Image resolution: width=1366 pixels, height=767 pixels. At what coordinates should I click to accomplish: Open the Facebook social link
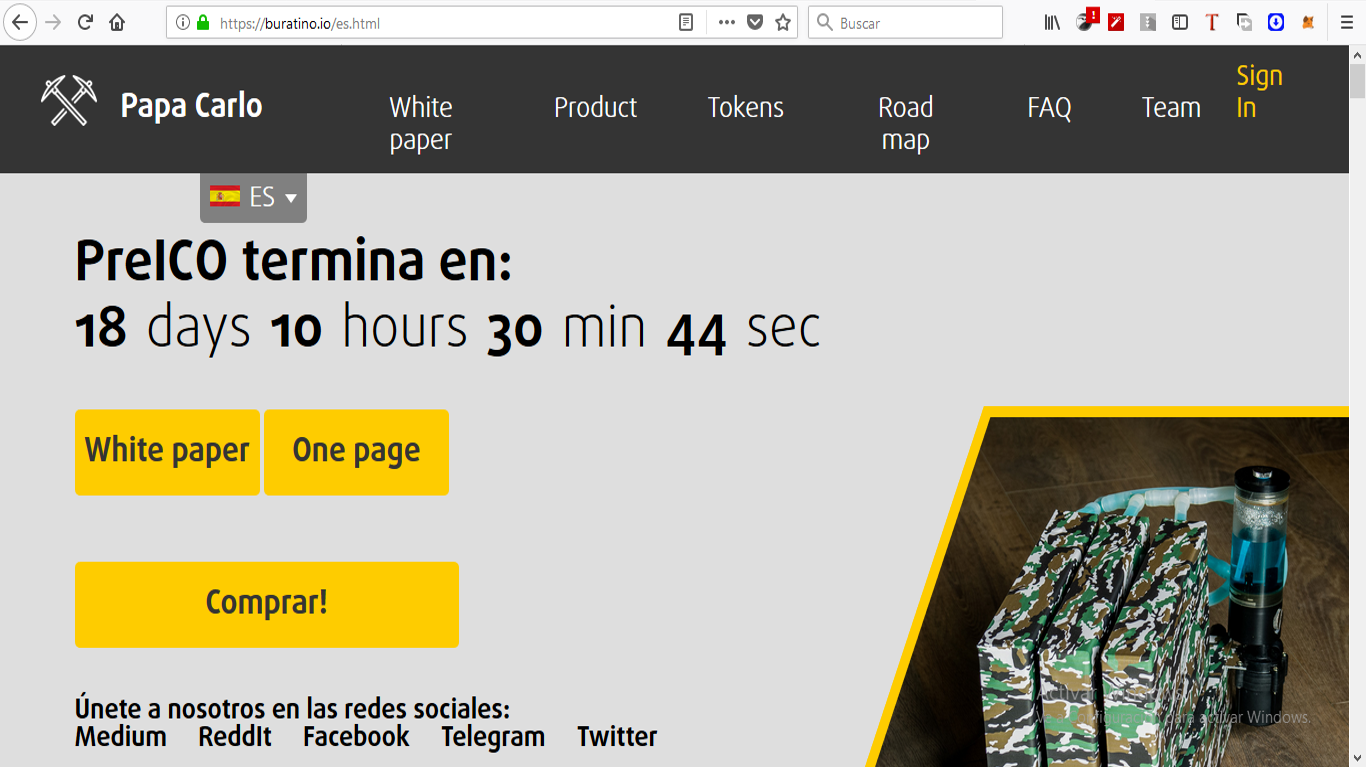click(x=356, y=737)
